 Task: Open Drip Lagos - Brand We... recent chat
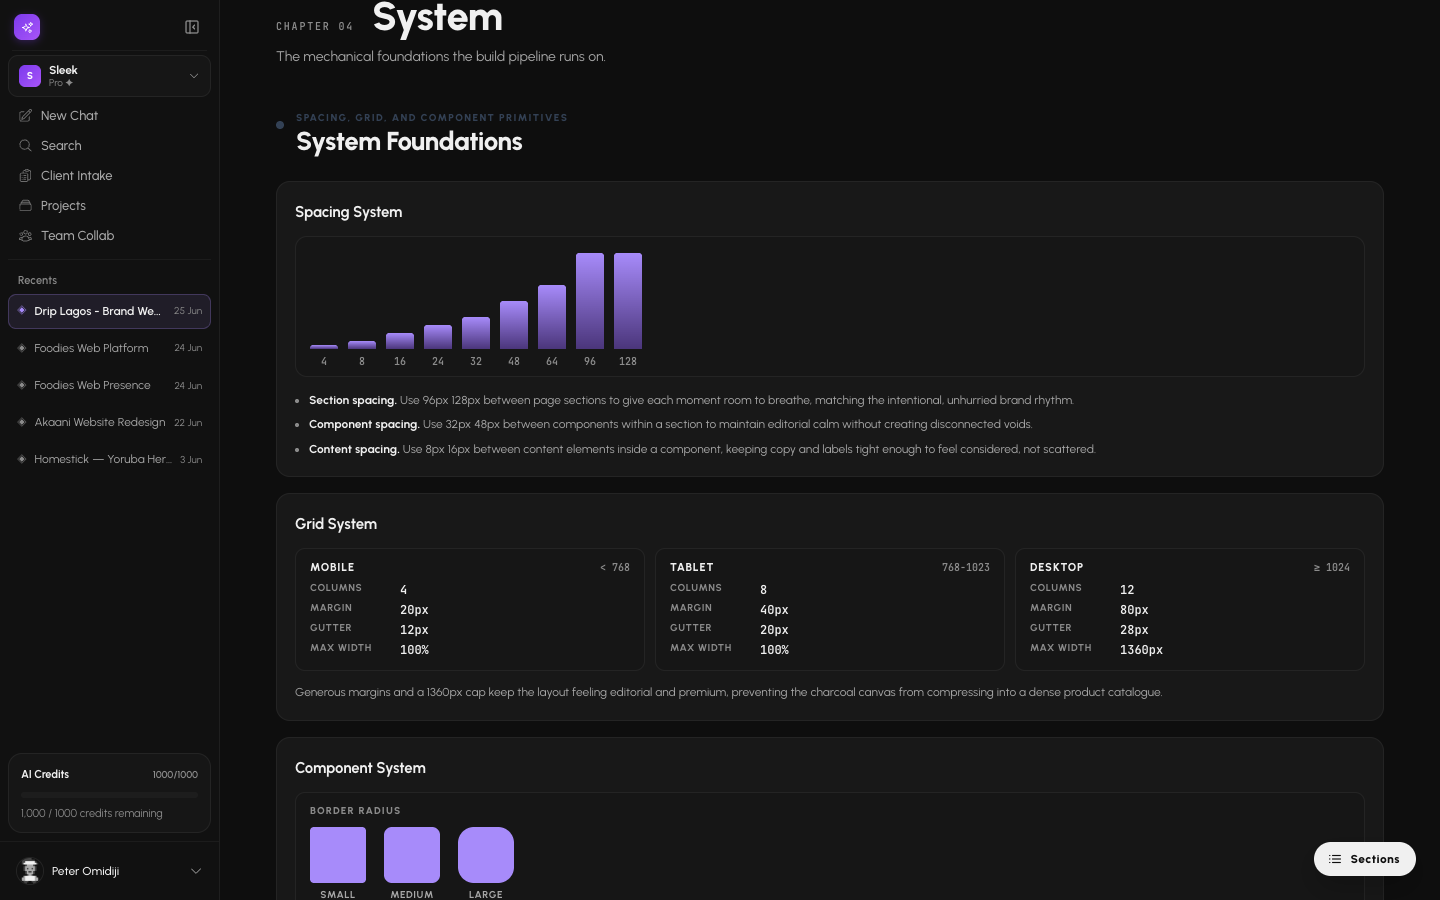click(x=109, y=311)
